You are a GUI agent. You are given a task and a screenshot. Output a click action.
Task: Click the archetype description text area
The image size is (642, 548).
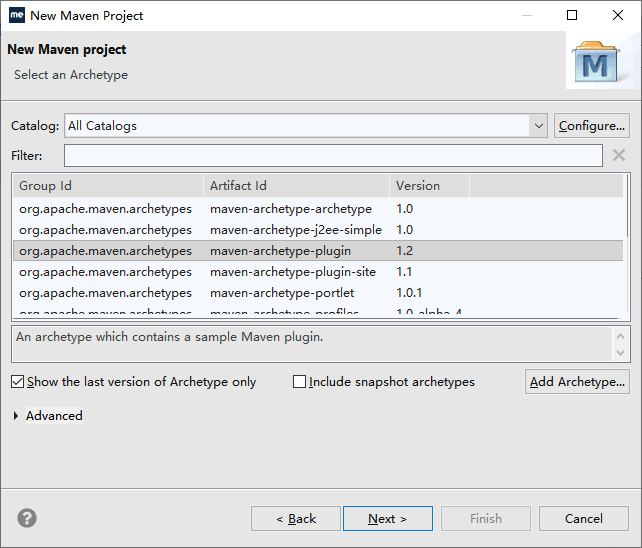point(312,344)
